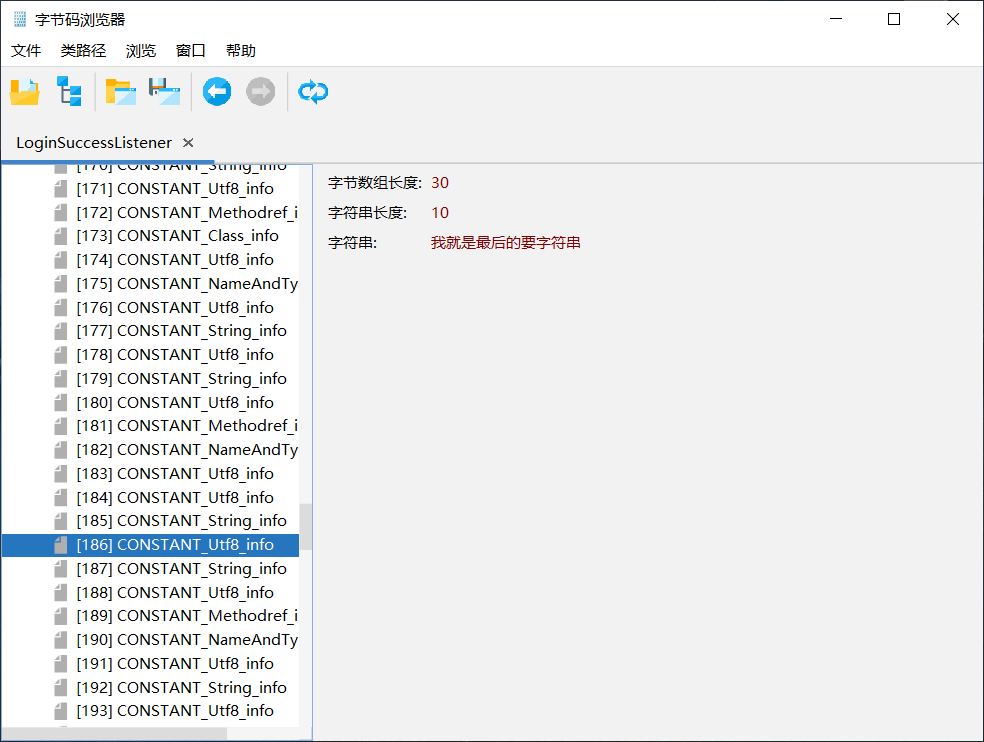The image size is (984, 742).
Task: Open the 浏览 menu
Action: pyautogui.click(x=140, y=50)
